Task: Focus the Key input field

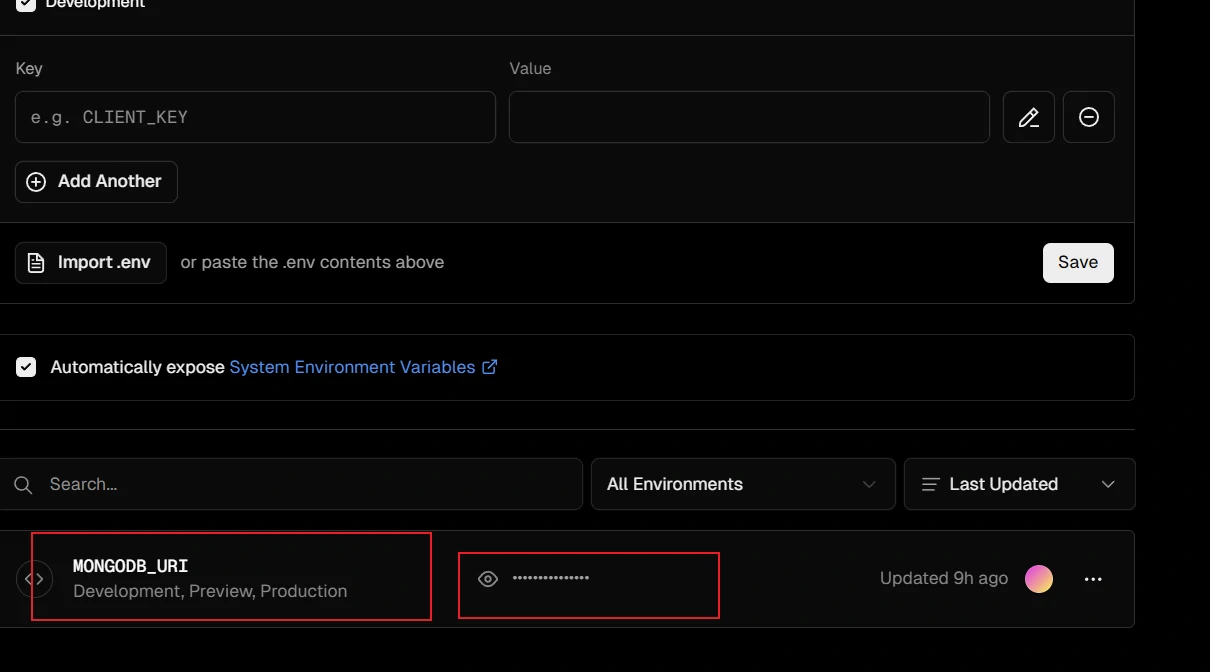Action: (255, 117)
